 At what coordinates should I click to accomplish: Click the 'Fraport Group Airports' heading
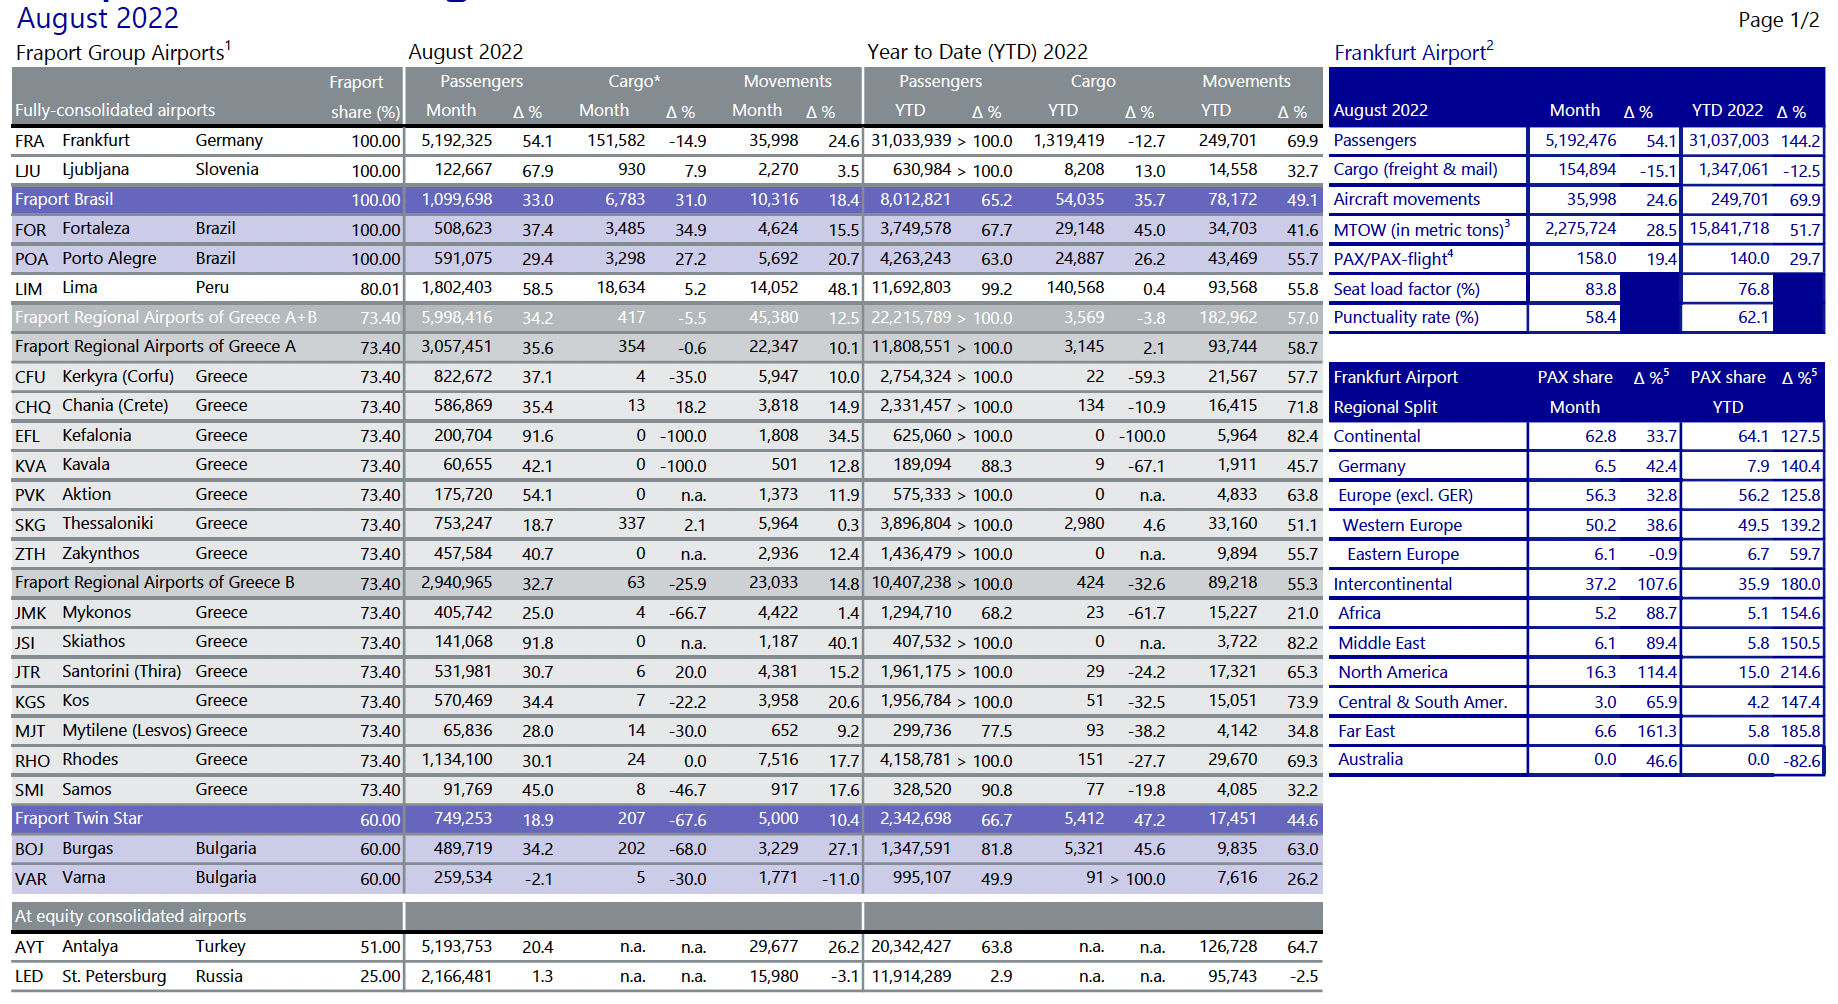tap(122, 53)
